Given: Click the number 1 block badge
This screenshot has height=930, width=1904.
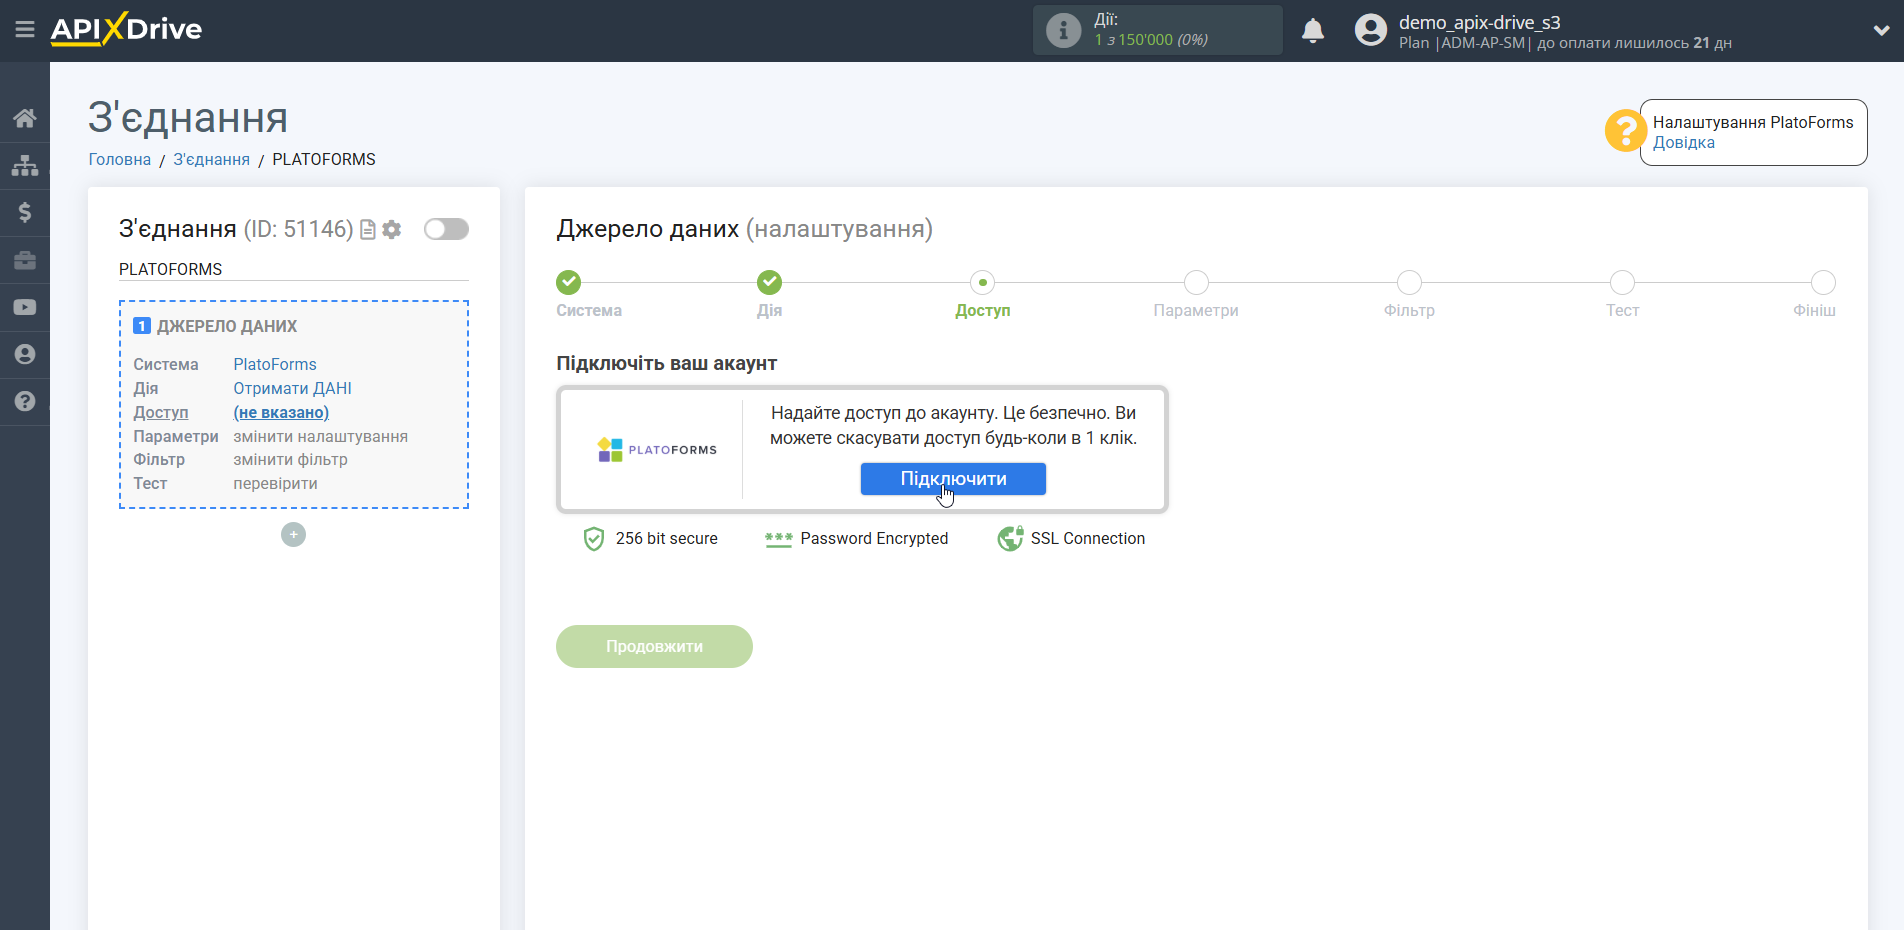Looking at the screenshot, I should 142,326.
